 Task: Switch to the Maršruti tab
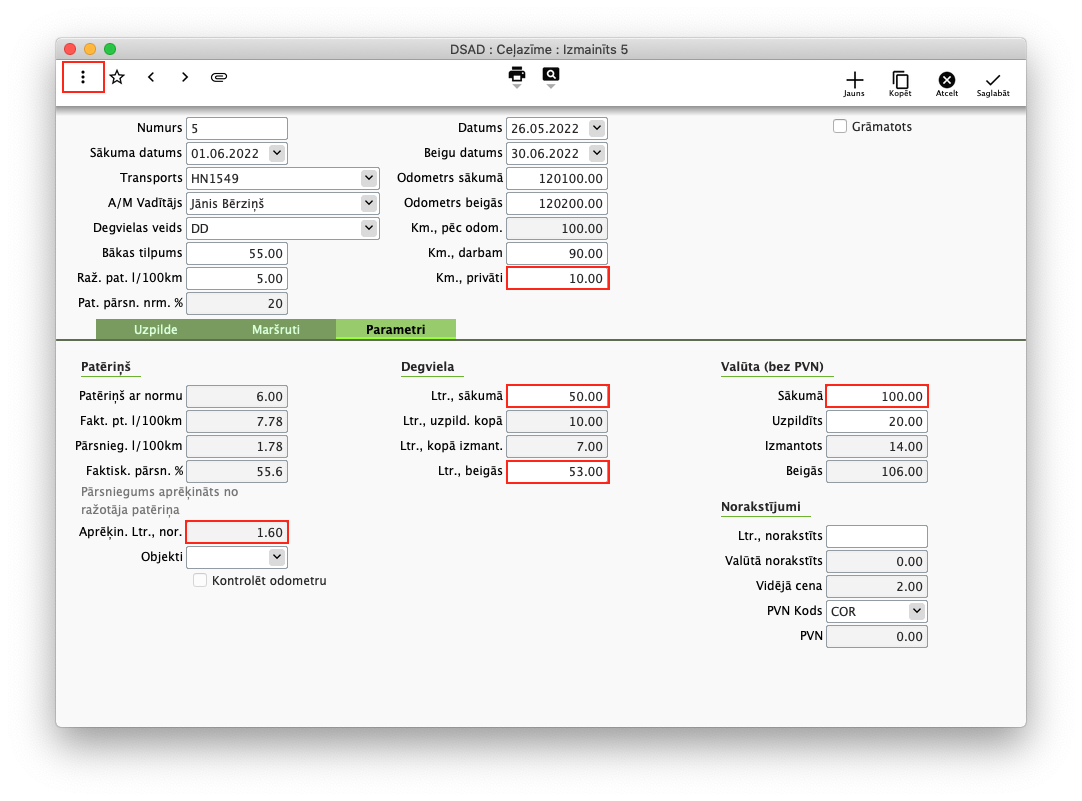(275, 329)
